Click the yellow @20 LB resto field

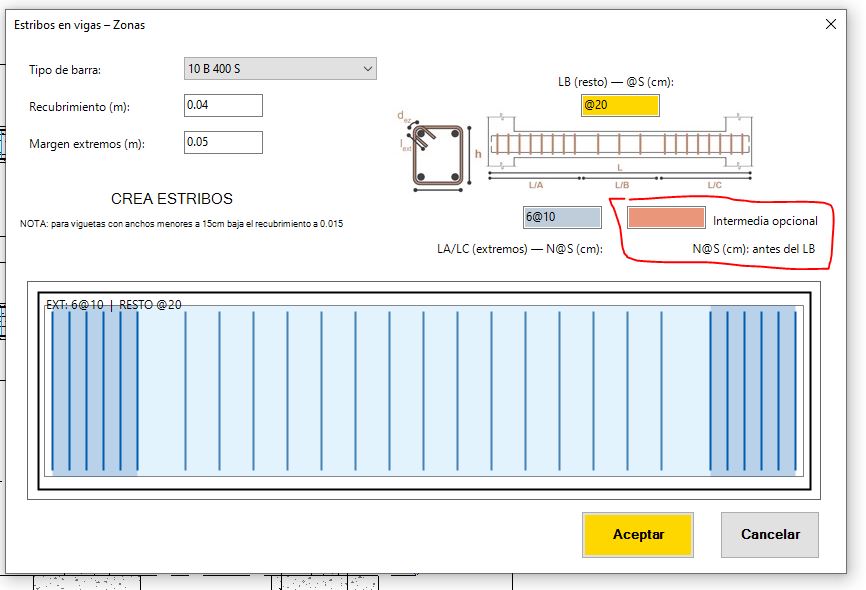click(620, 105)
